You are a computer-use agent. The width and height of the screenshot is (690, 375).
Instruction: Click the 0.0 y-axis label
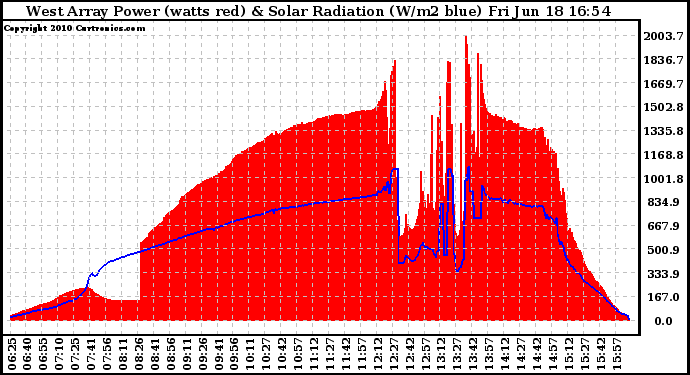coord(663,321)
